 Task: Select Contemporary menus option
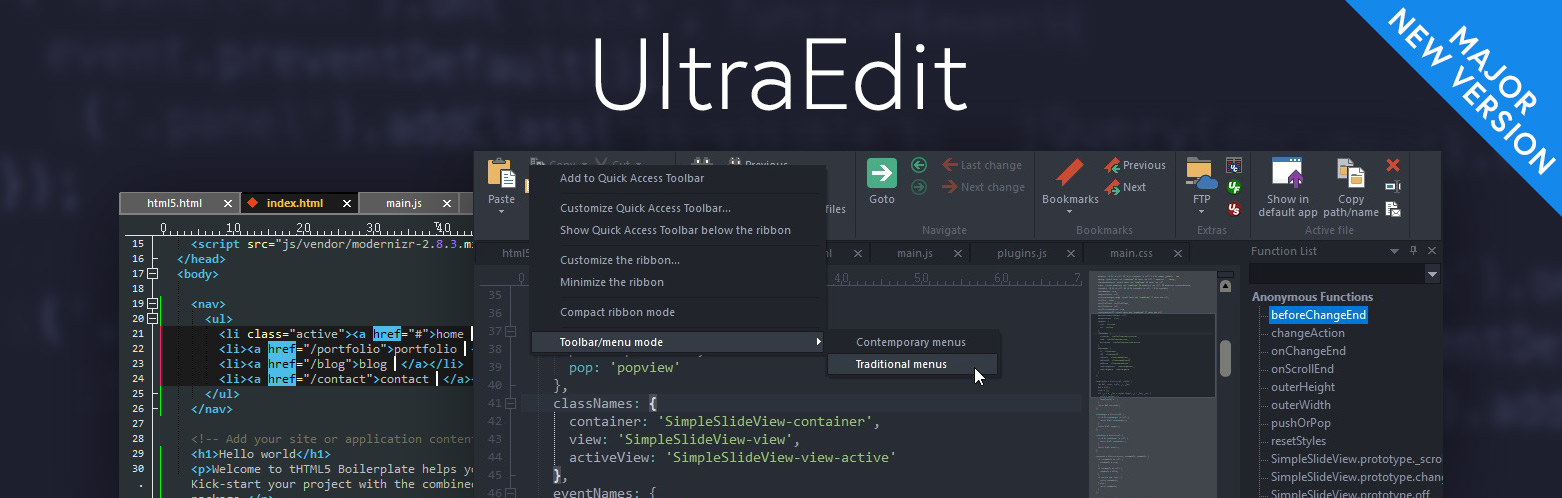click(x=913, y=342)
